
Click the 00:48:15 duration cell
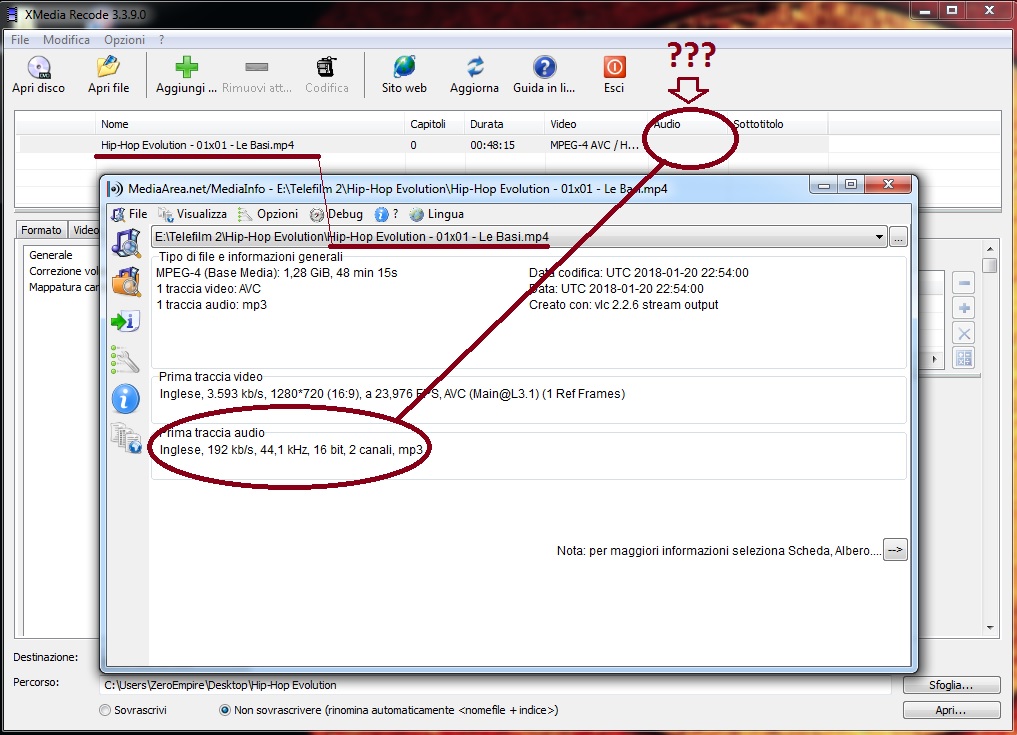[x=492, y=145]
